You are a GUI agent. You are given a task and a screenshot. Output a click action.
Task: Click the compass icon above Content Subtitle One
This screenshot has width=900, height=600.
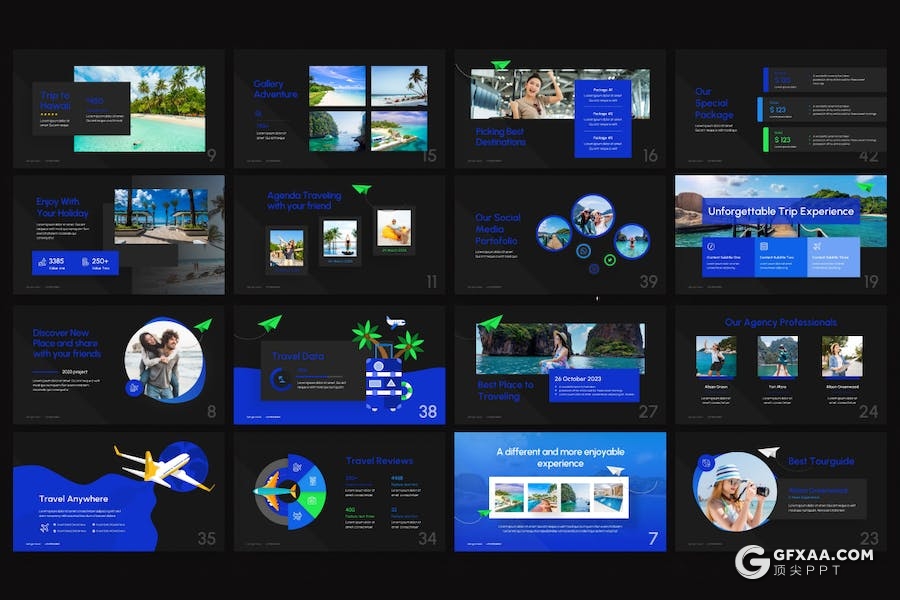709,246
